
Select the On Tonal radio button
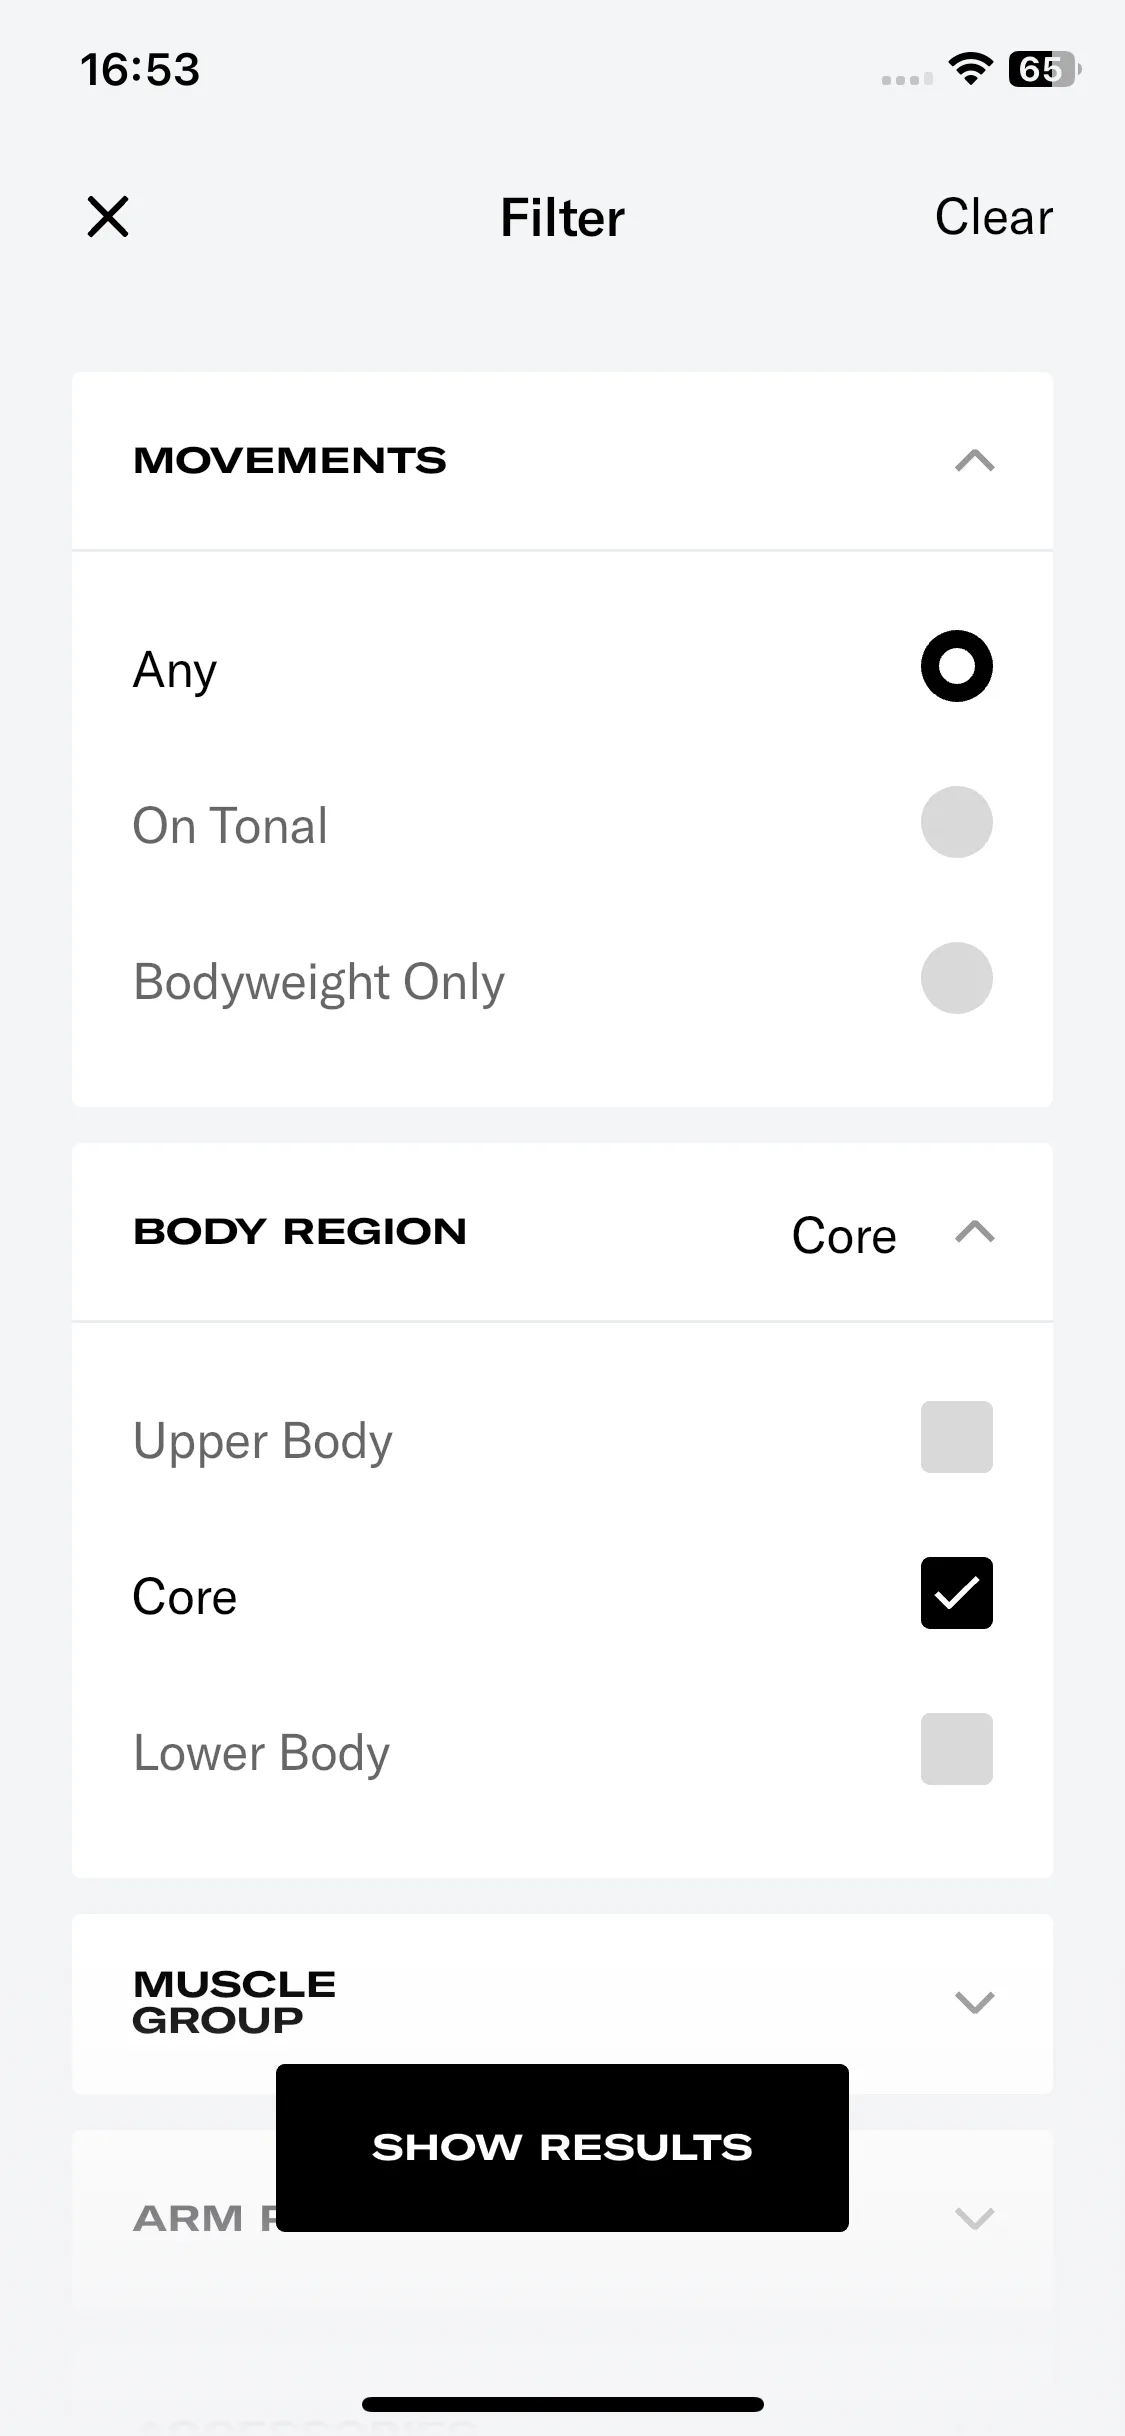click(956, 822)
